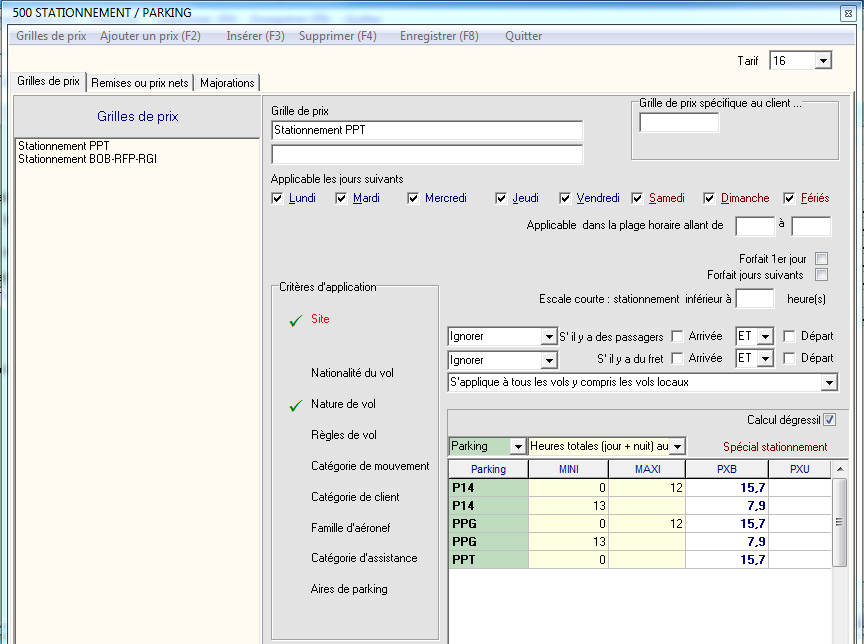
Task: Close the Stationnement / Parking window
Action: [849, 13]
